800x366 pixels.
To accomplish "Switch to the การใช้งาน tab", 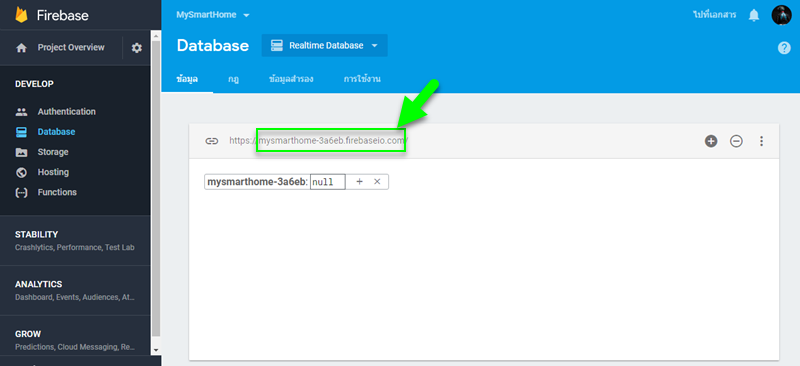I will (x=362, y=79).
